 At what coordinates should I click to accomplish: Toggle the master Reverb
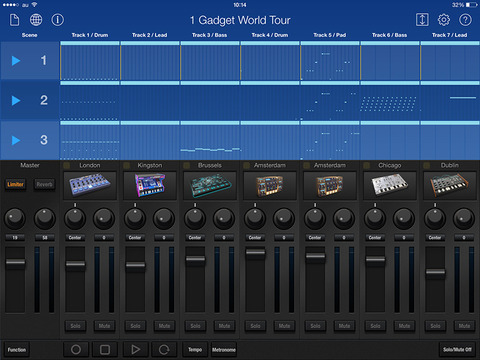point(44,184)
